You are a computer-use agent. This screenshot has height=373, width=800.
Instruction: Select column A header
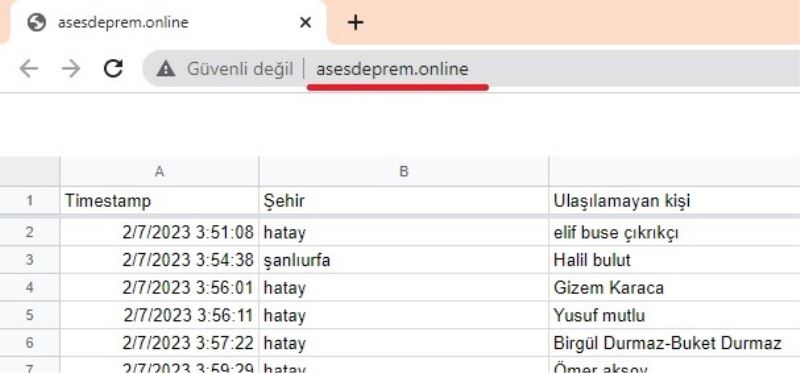coord(159,171)
